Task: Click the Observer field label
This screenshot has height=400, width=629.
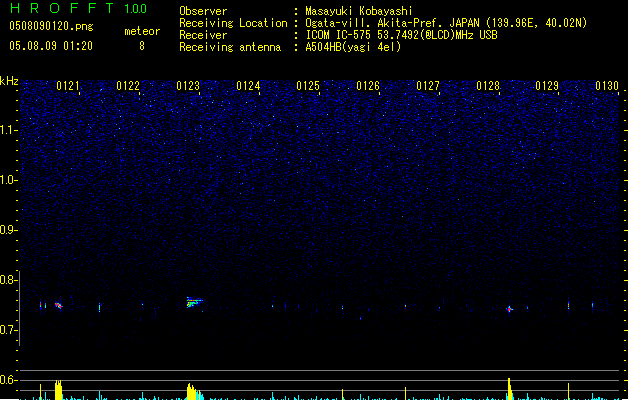Action: (x=203, y=11)
